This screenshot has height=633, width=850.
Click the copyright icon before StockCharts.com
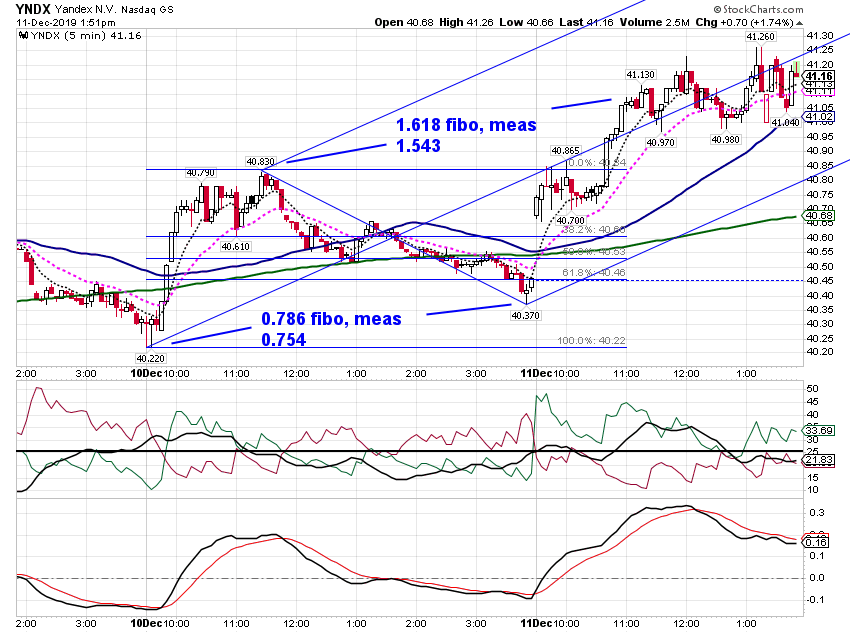718,9
